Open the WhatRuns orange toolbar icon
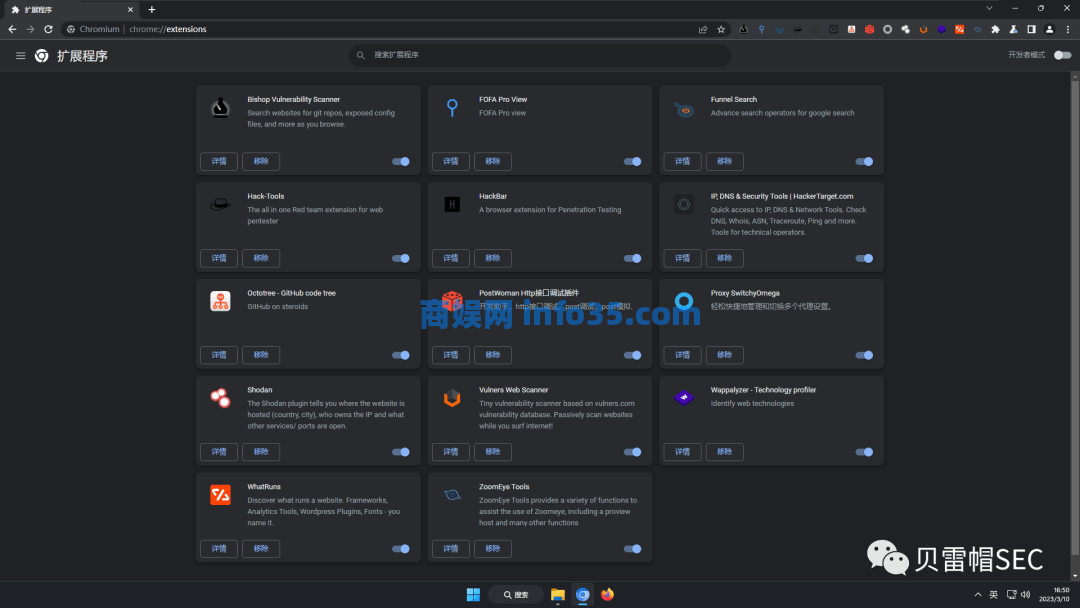The height and width of the screenshot is (608, 1080). [x=959, y=30]
